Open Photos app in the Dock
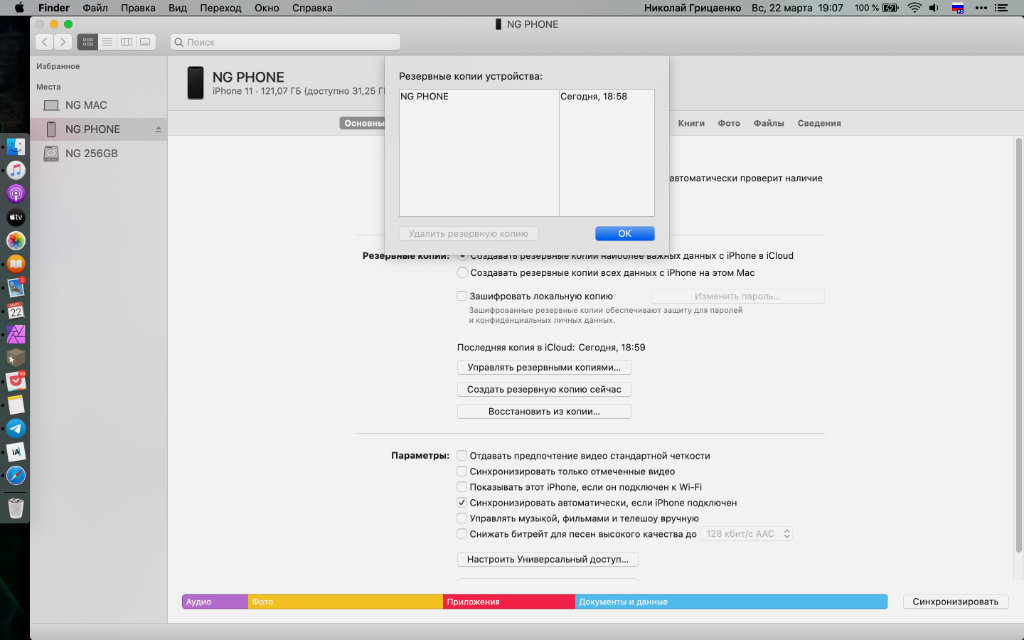Image resolution: width=1024 pixels, height=640 pixels. [x=16, y=241]
